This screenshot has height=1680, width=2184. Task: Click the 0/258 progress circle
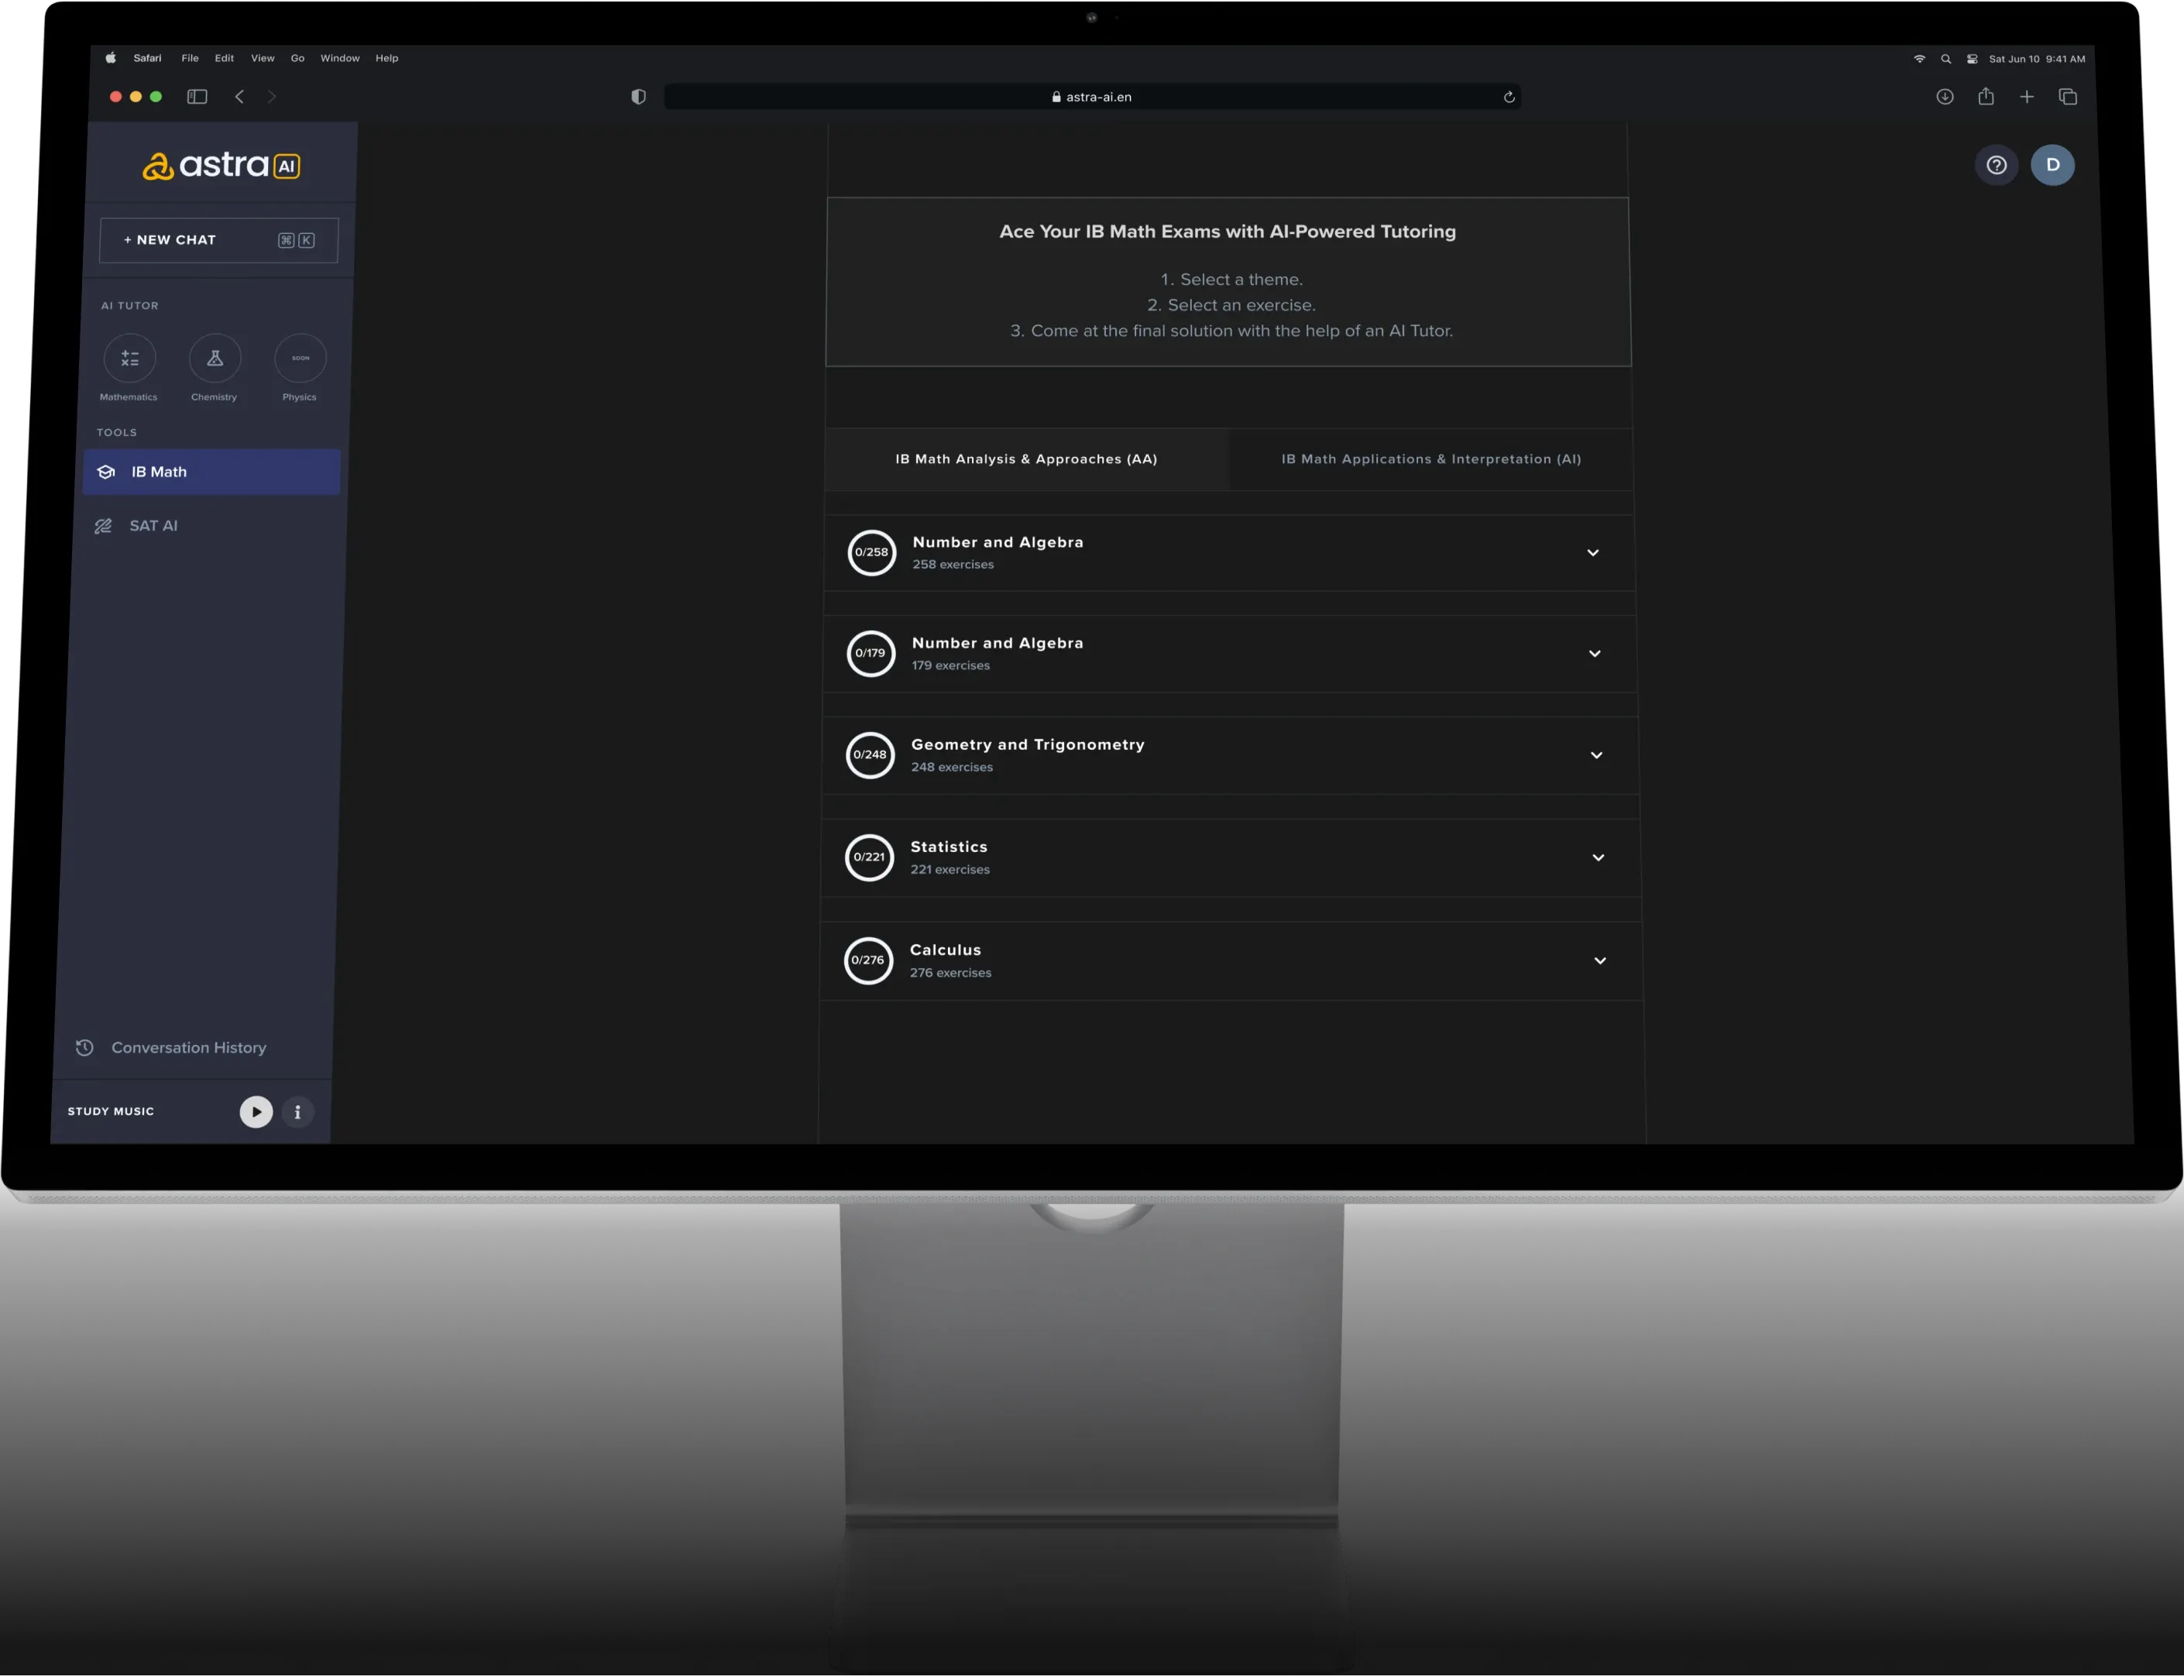(872, 553)
